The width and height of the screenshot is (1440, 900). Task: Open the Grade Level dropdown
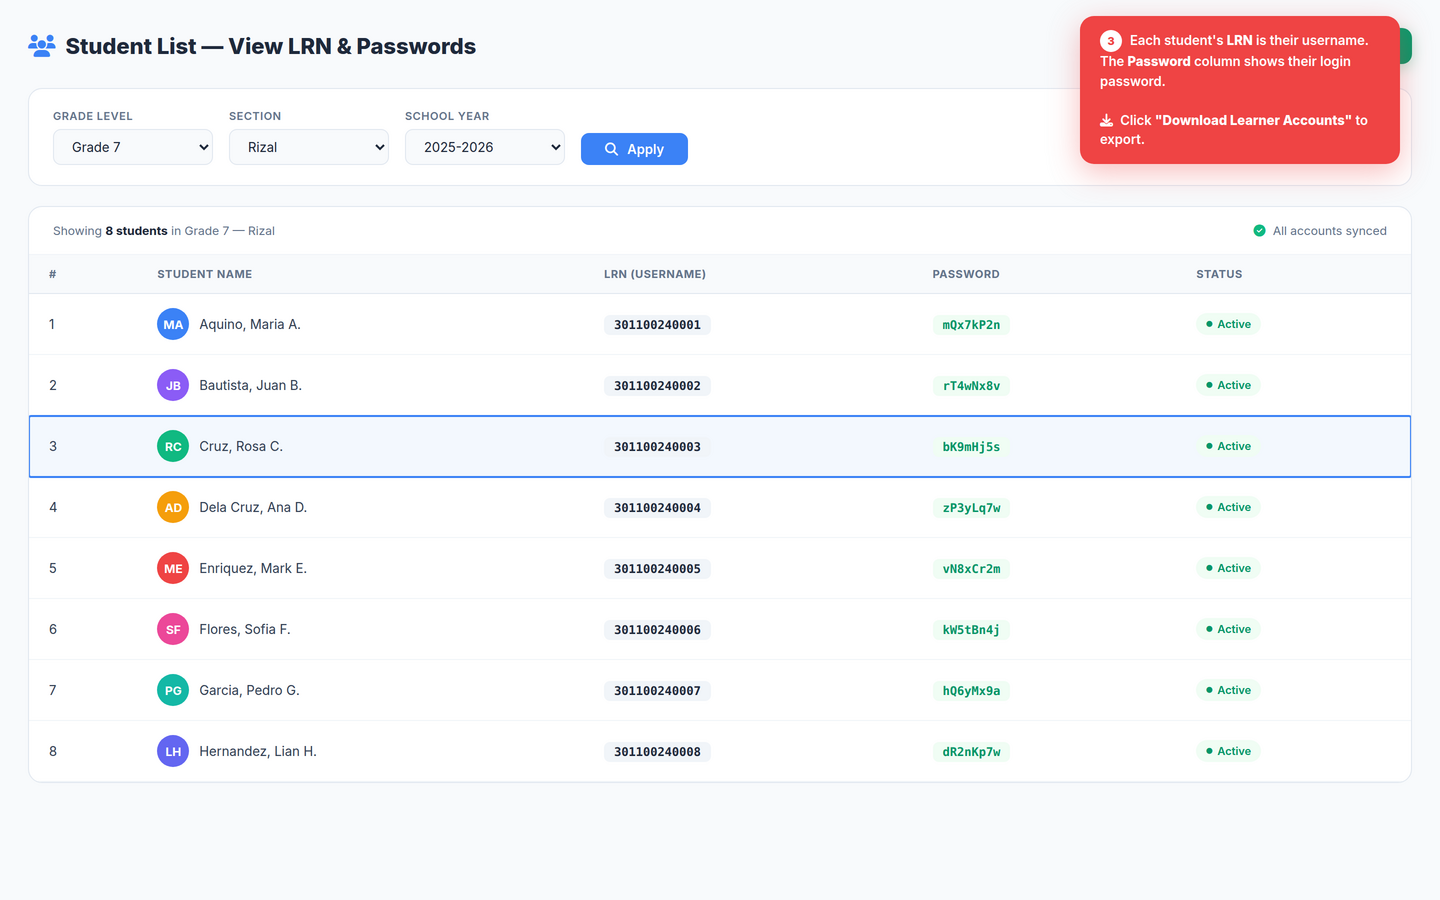tap(132, 146)
